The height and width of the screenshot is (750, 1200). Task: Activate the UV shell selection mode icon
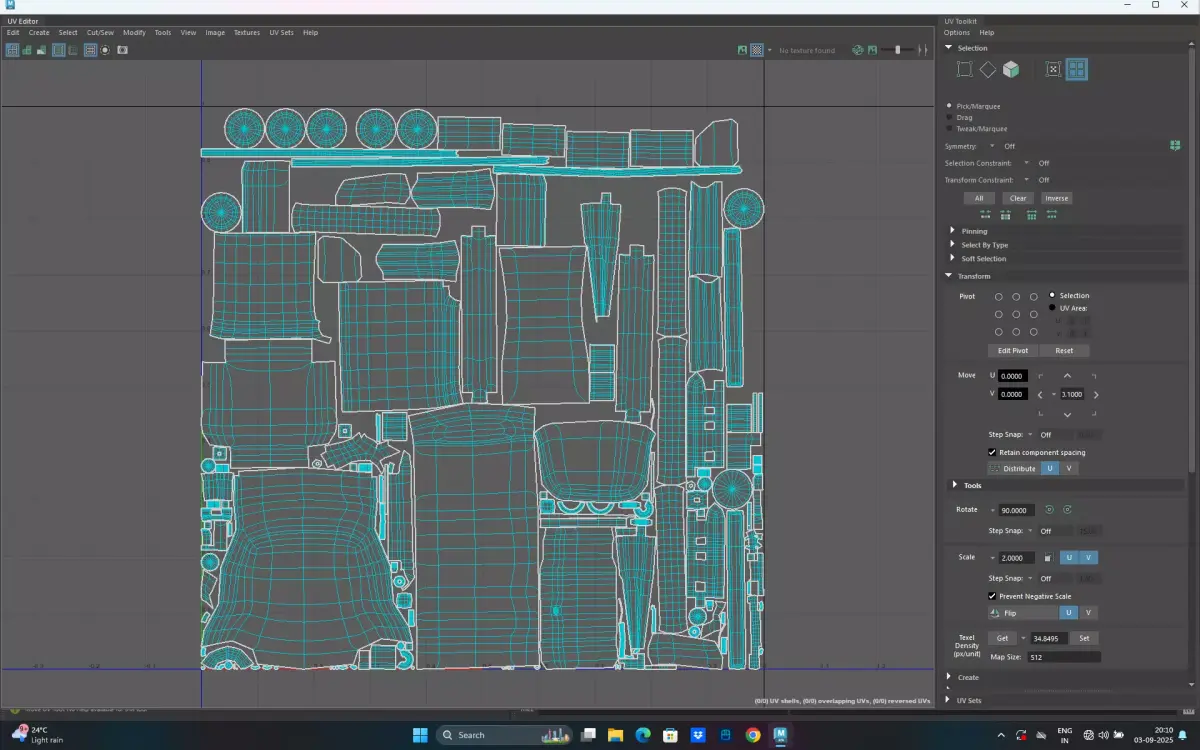[1077, 69]
